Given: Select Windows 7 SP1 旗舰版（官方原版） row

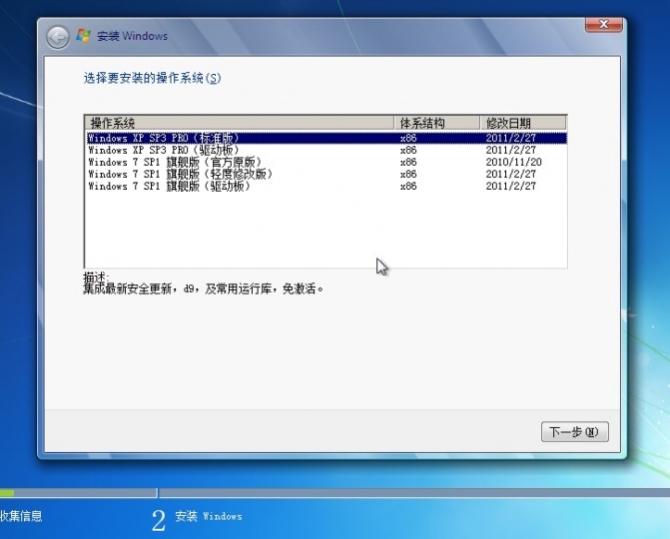Looking at the screenshot, I should (327, 162).
